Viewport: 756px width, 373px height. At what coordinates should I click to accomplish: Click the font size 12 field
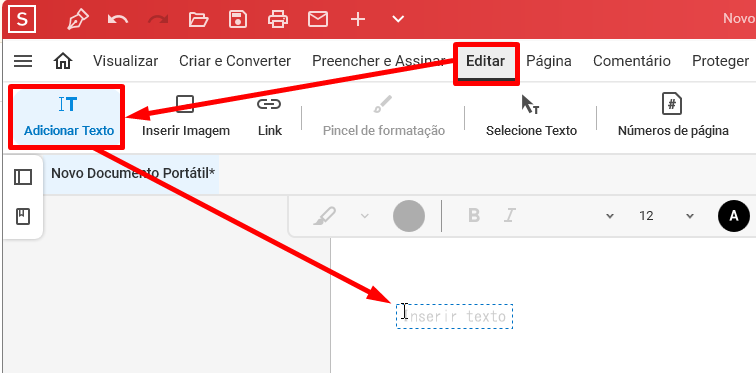point(646,216)
